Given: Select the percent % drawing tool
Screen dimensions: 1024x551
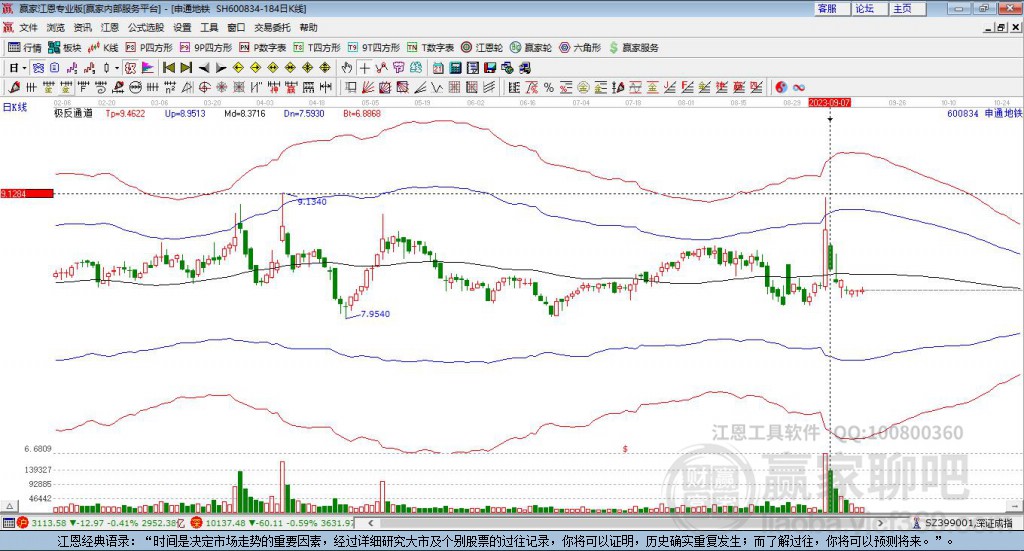Looking at the screenshot, I should point(549,87).
